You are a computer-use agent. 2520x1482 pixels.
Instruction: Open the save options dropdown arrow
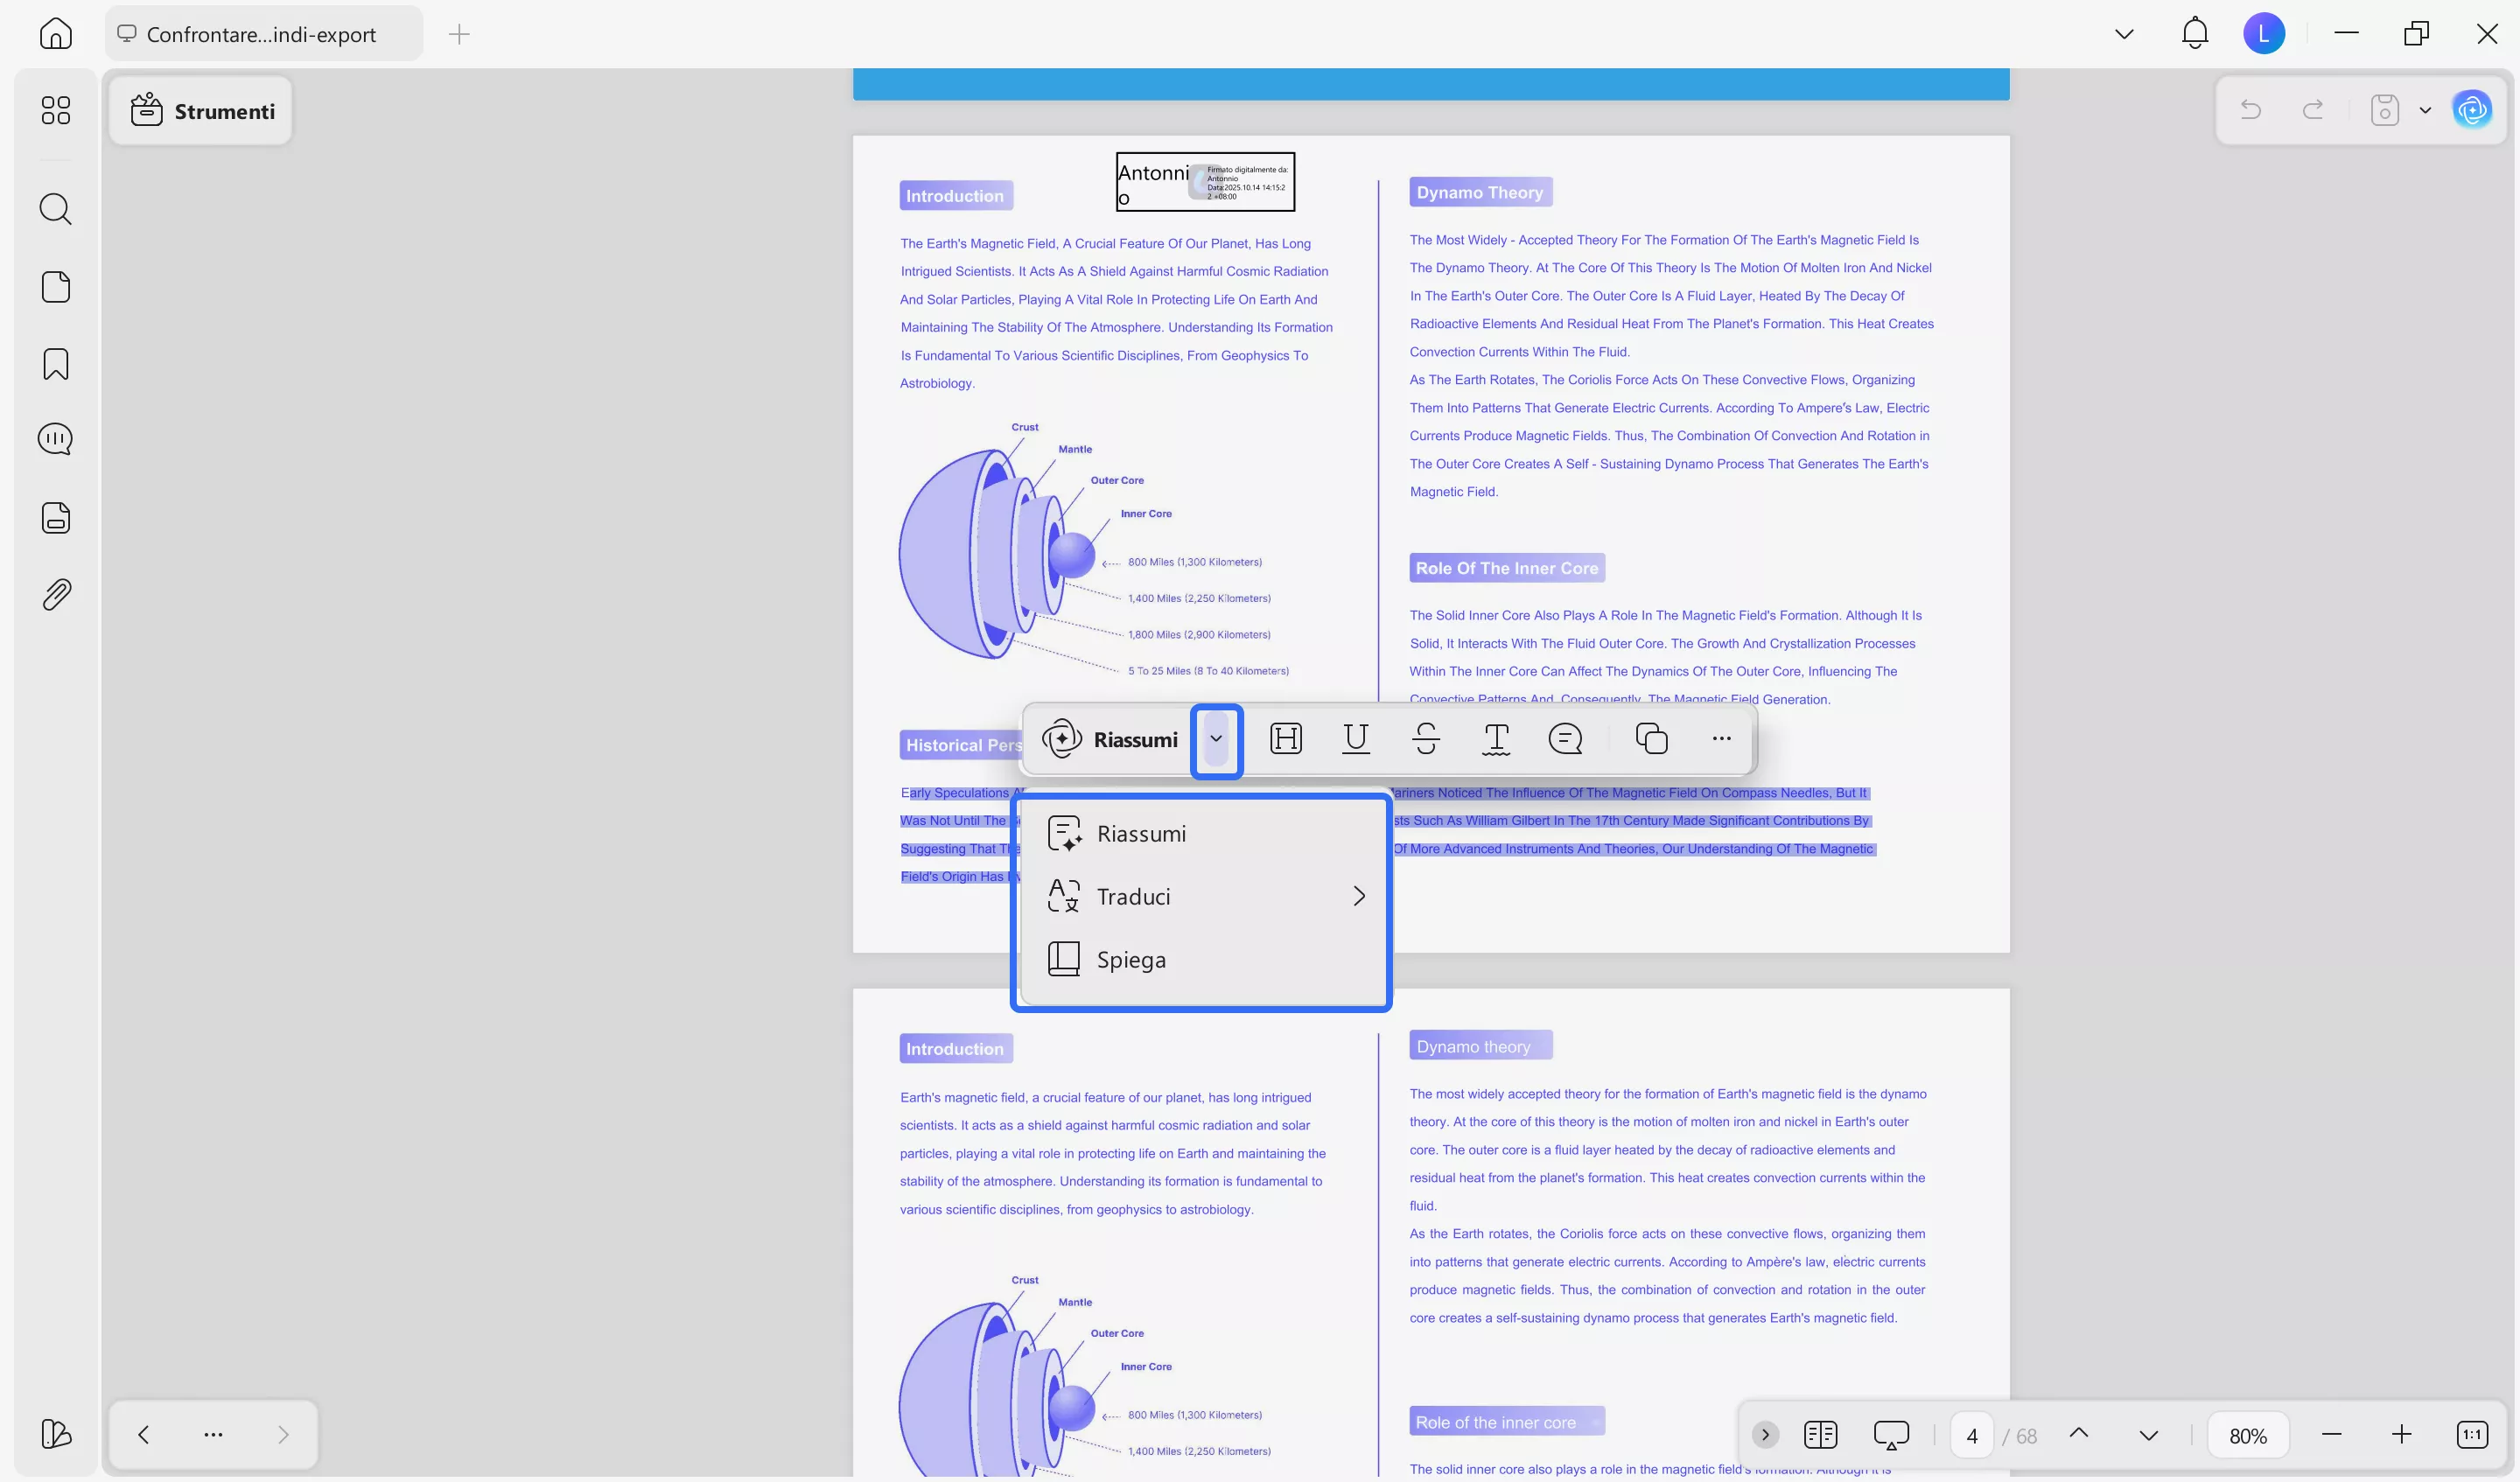(x=2425, y=110)
